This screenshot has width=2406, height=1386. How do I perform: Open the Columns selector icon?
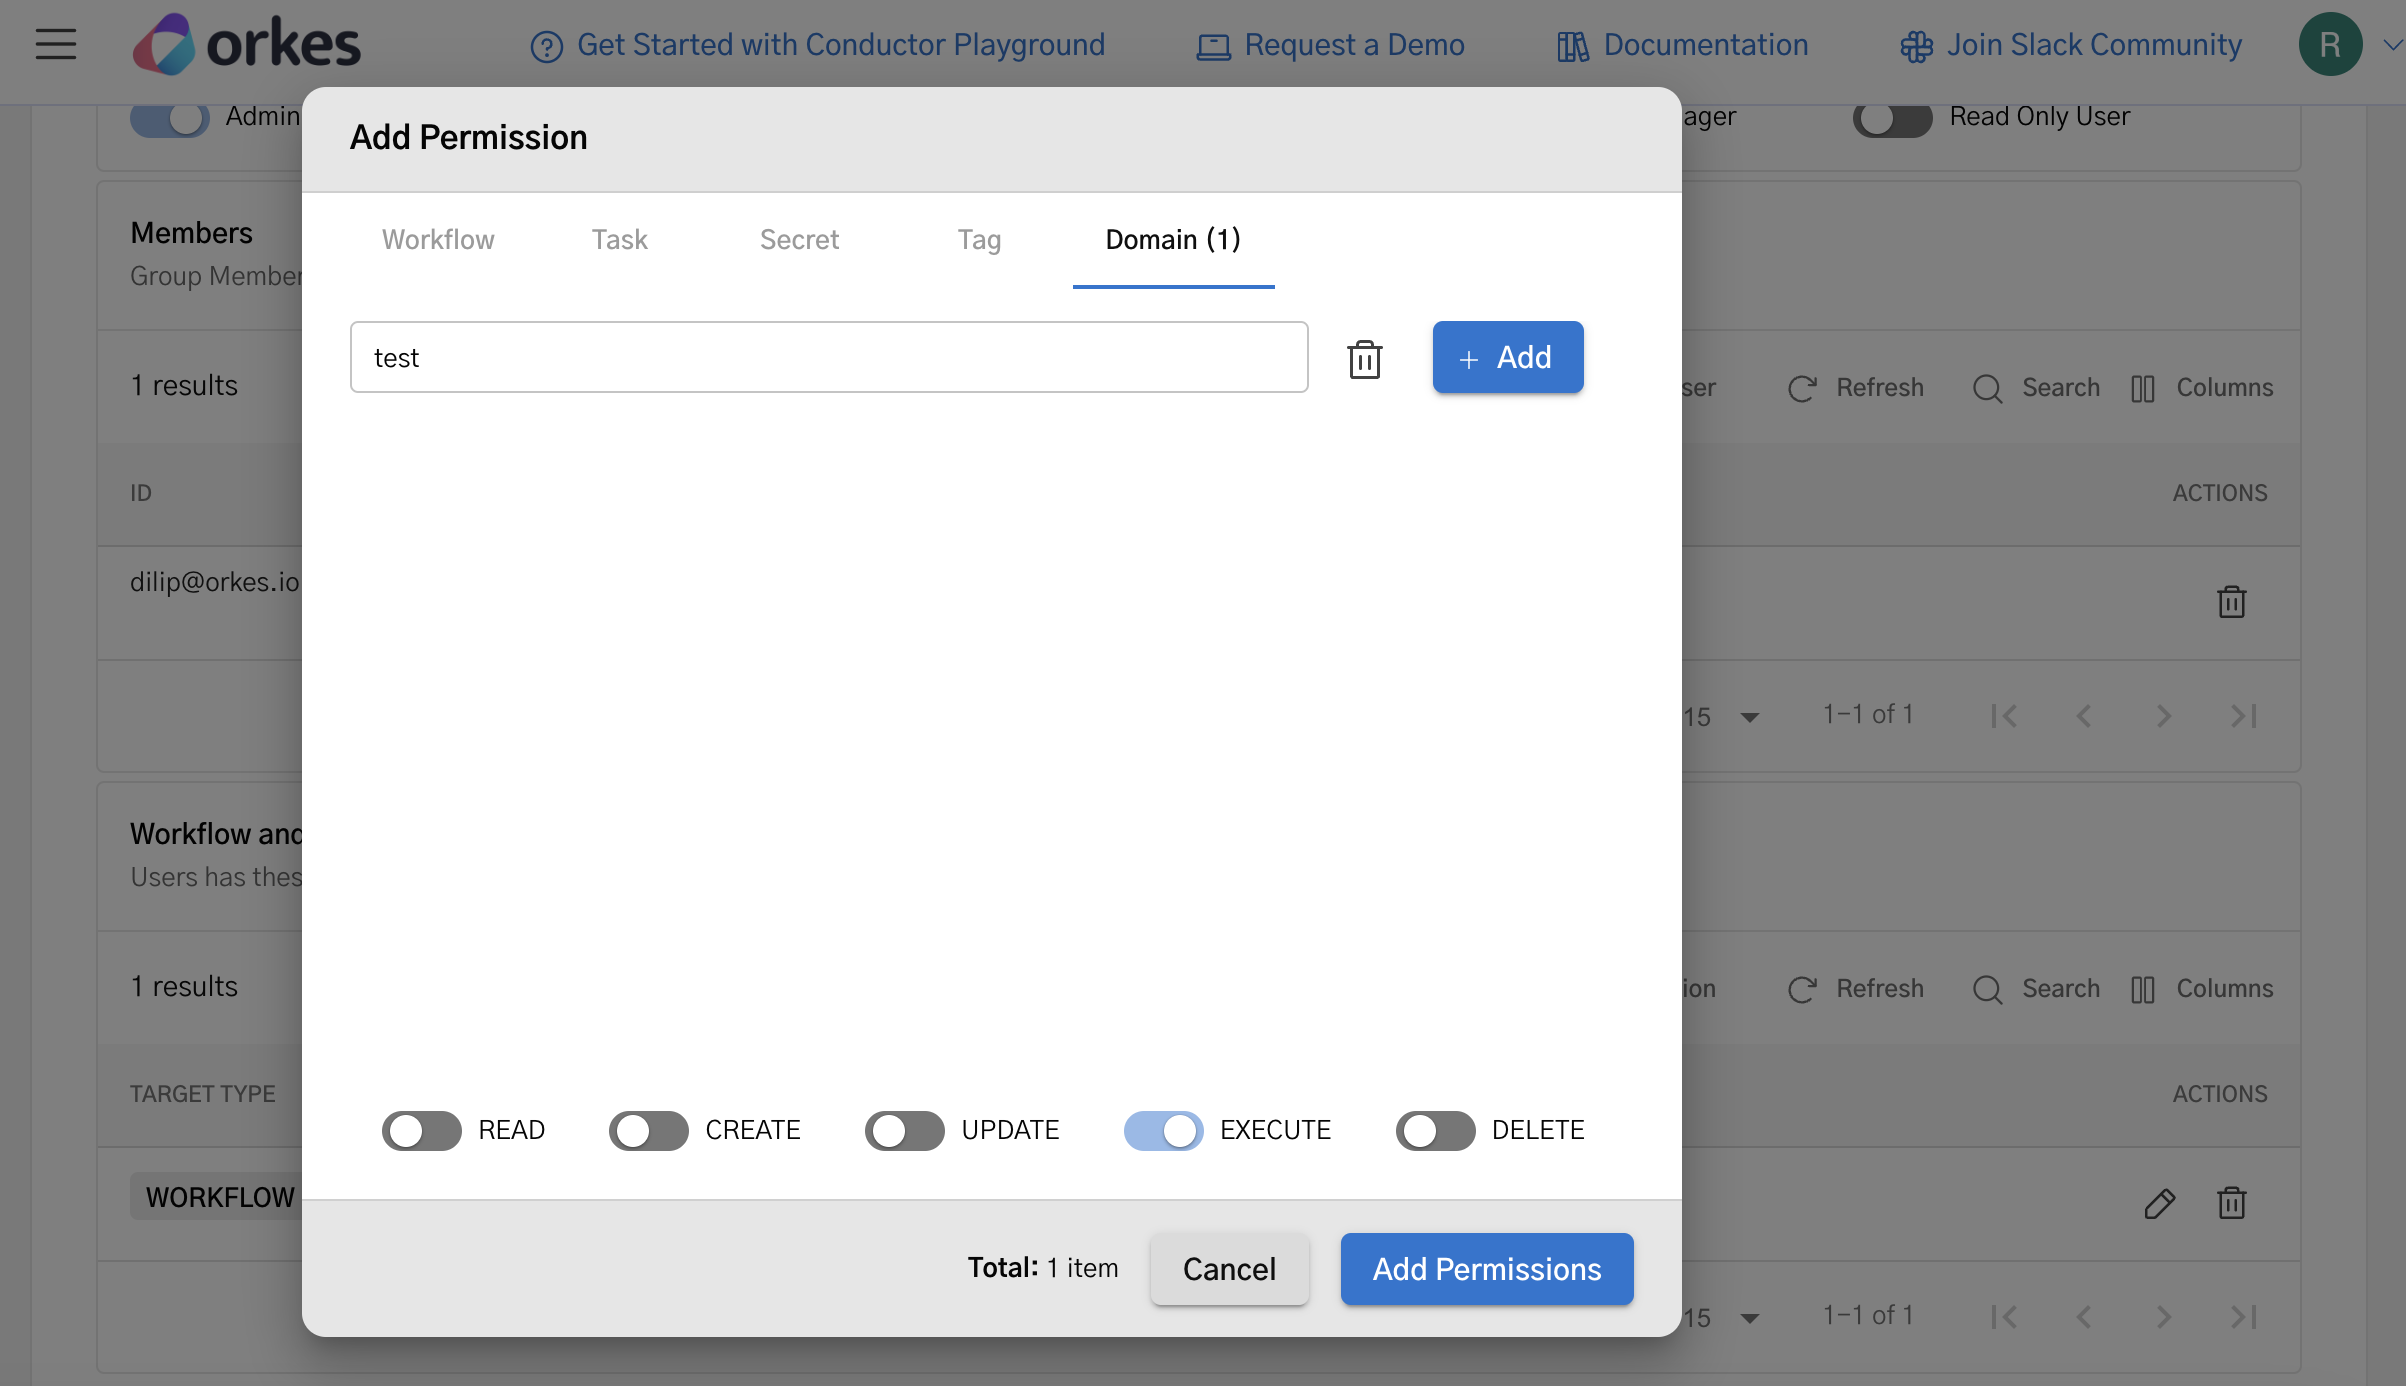(2144, 388)
